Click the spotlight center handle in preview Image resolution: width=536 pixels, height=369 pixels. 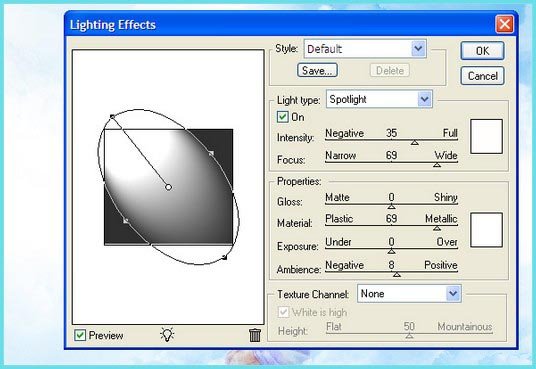pyautogui.click(x=168, y=187)
